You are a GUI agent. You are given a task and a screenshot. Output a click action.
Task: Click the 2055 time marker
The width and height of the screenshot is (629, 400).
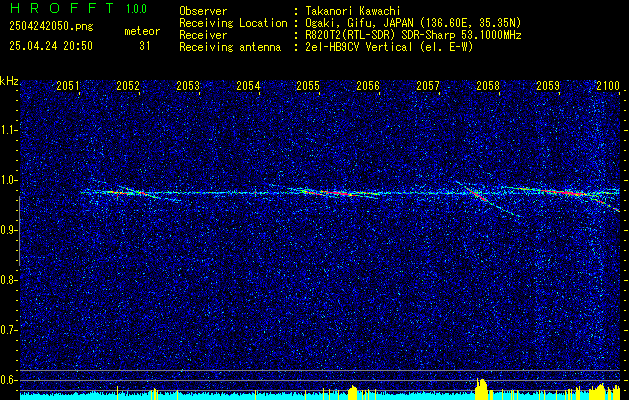pyautogui.click(x=308, y=85)
